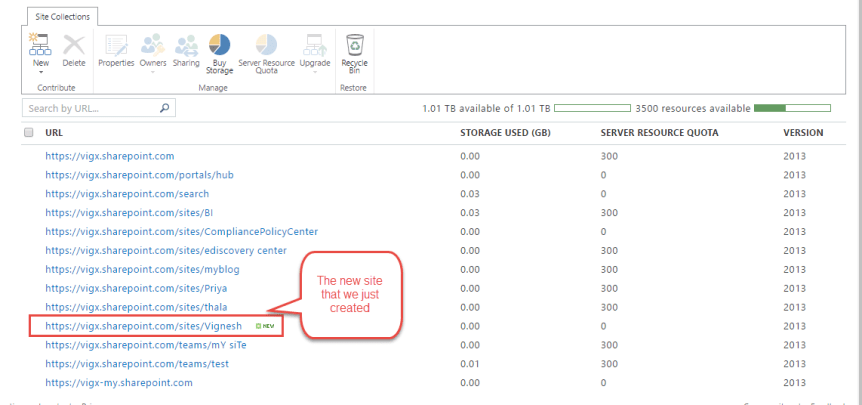This screenshot has height=405, width=862.
Task: Expand the Owners dropdown arrow
Action: pos(152,72)
